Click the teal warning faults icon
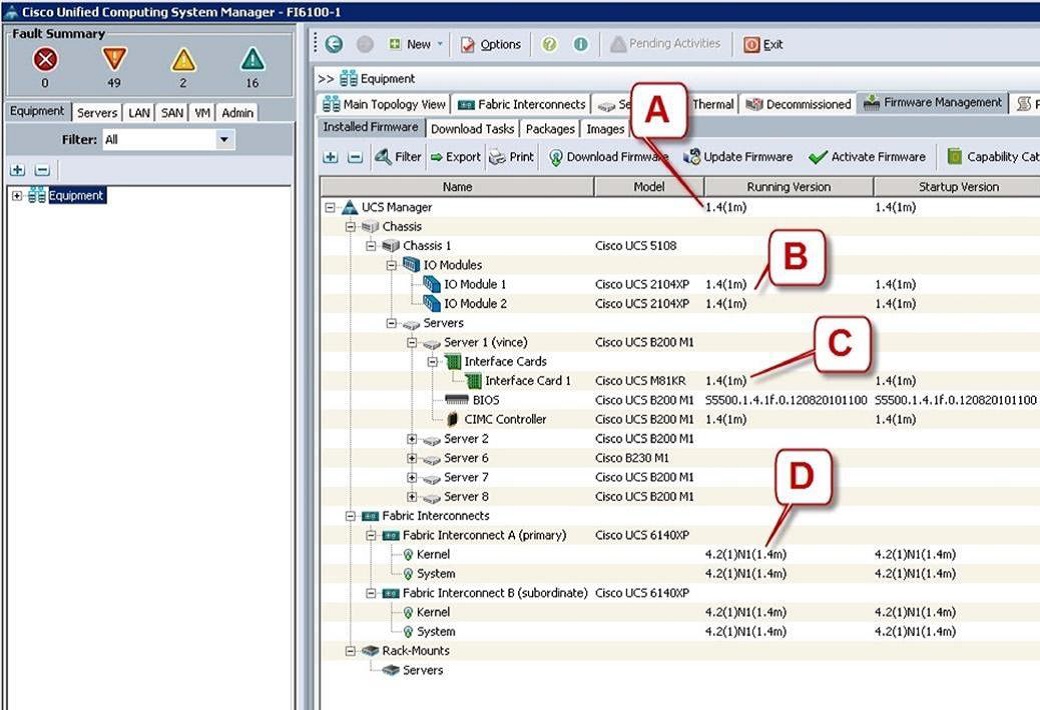The height and width of the screenshot is (710, 1040). [252, 60]
